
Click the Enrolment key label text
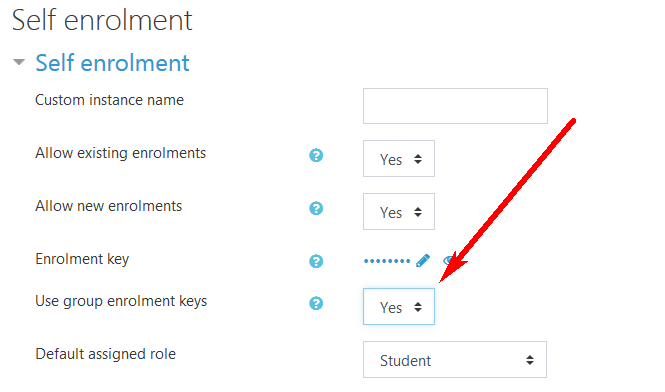82,259
